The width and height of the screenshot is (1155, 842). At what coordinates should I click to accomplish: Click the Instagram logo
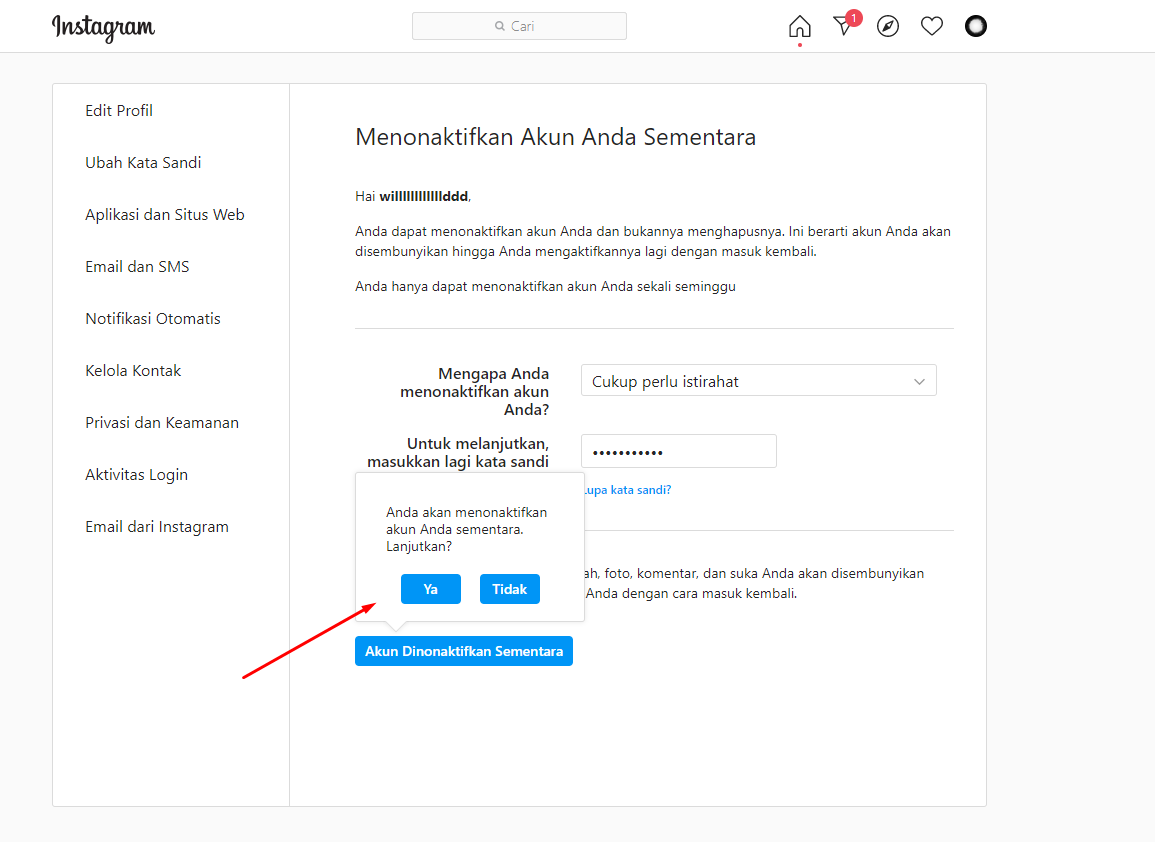103,27
